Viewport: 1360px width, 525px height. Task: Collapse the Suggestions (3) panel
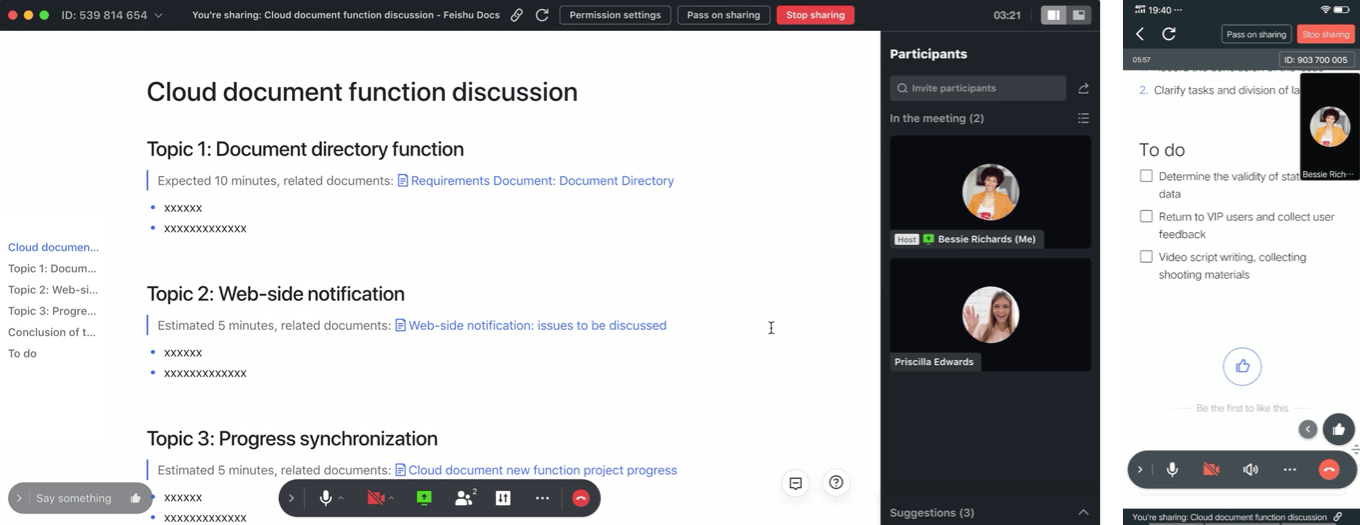pos(1083,512)
